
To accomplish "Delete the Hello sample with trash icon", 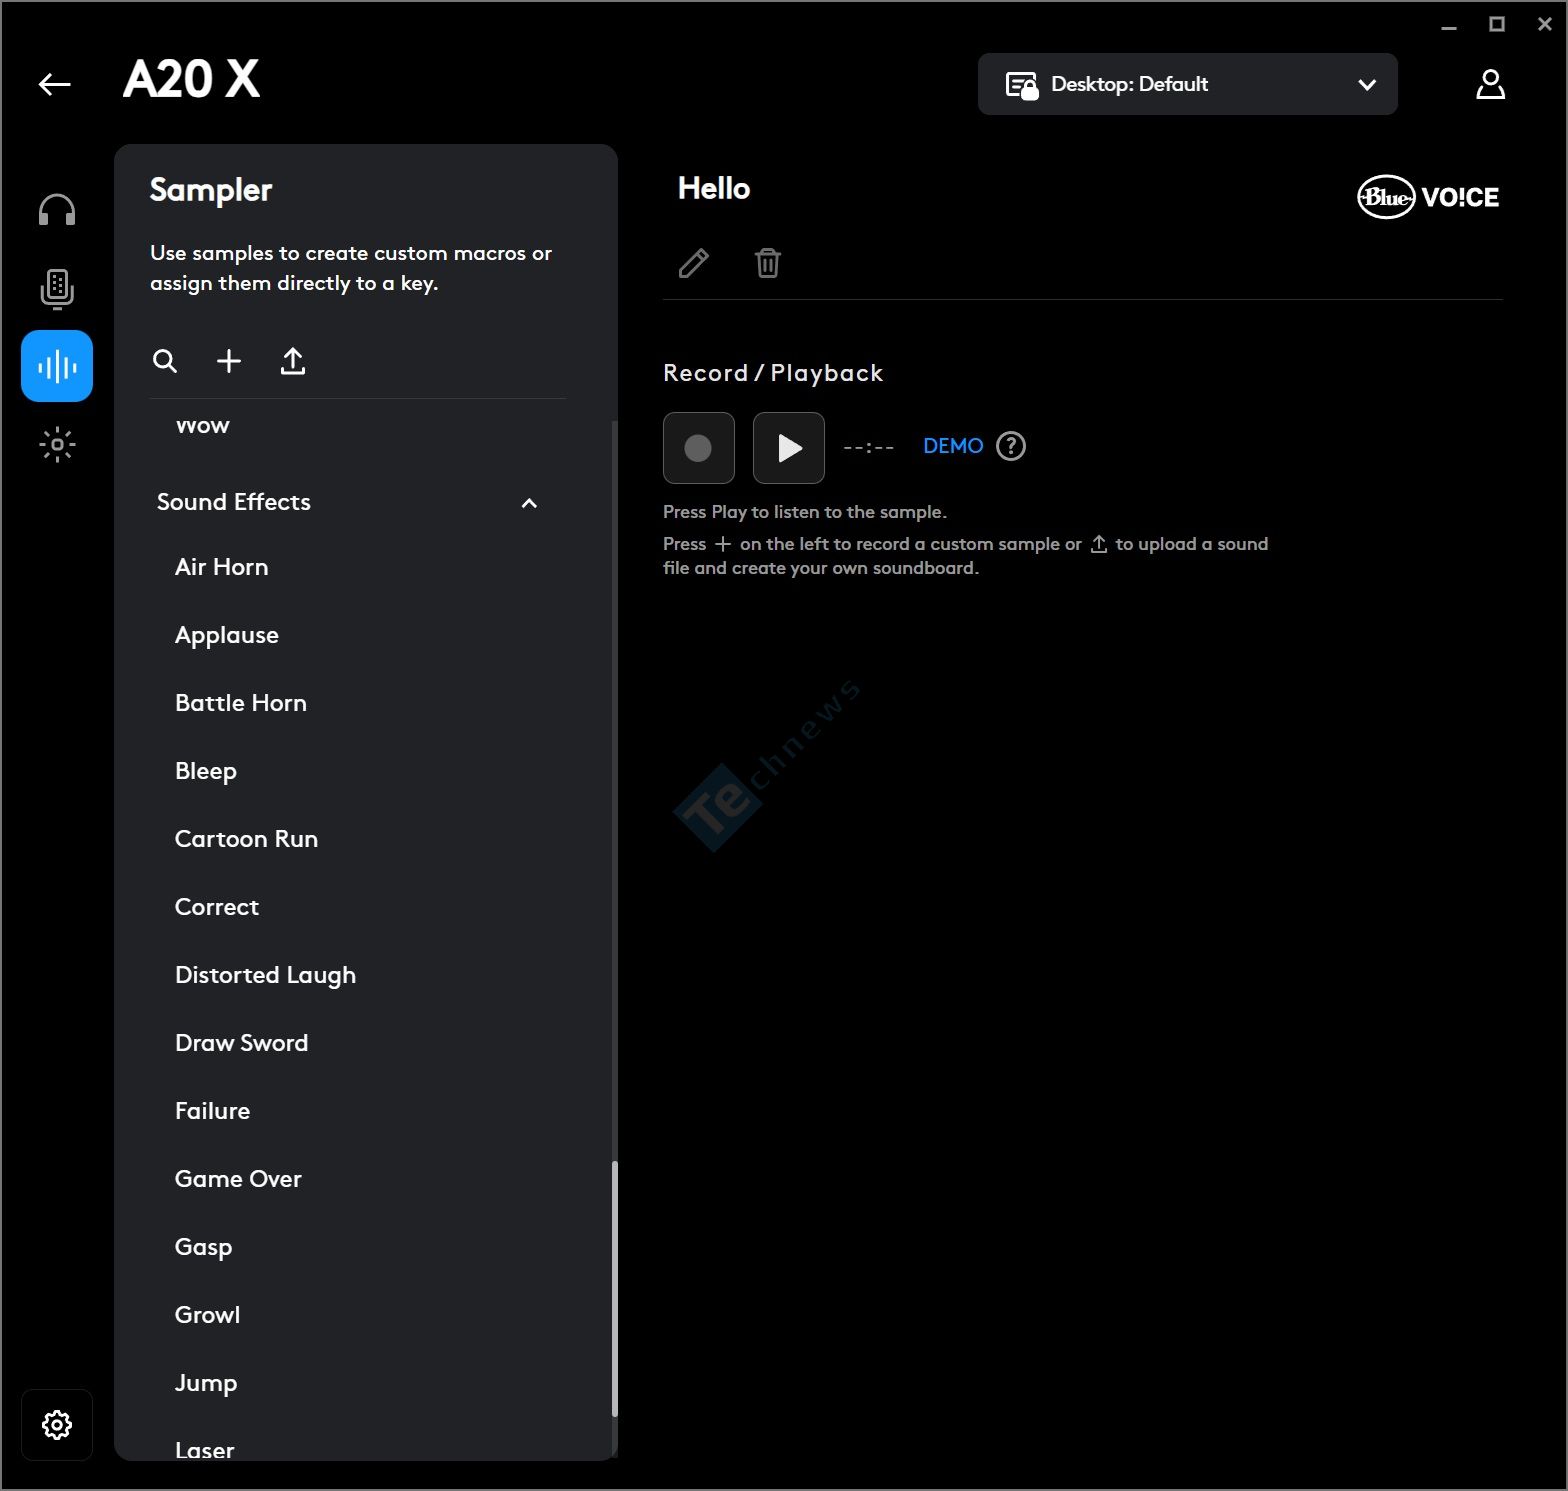I will 767,263.
